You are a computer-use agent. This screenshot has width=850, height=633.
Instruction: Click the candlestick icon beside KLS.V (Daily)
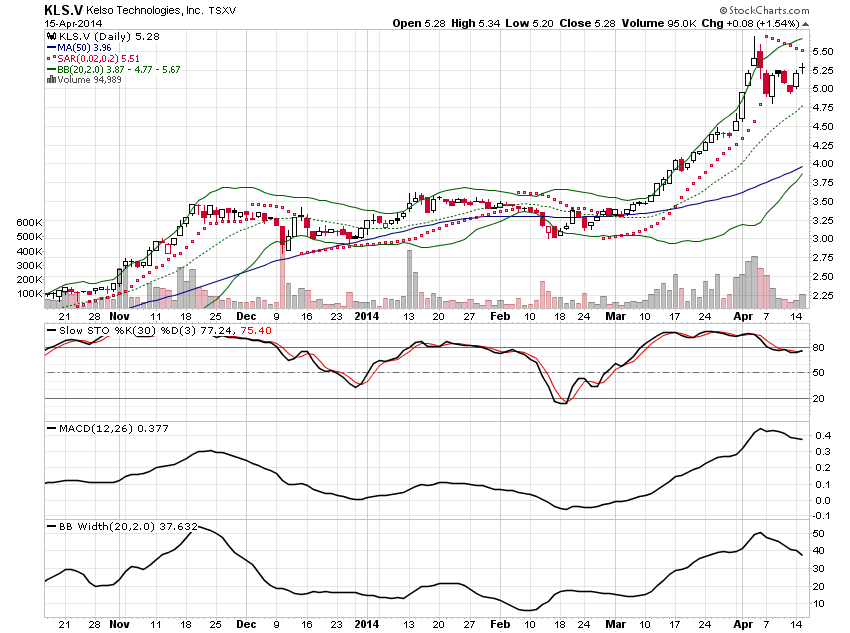[x=51, y=36]
